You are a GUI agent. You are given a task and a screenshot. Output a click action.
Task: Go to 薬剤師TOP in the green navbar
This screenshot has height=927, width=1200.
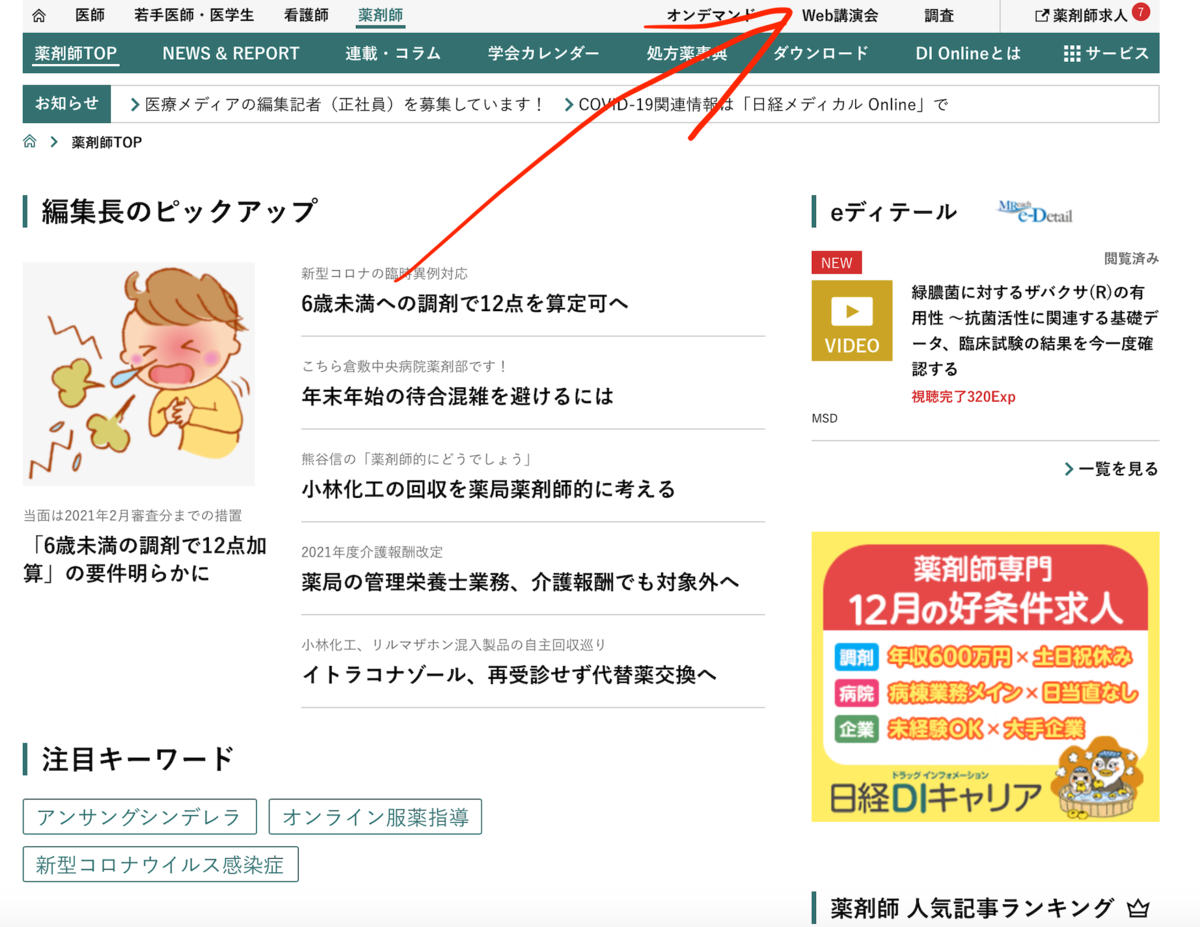76,54
